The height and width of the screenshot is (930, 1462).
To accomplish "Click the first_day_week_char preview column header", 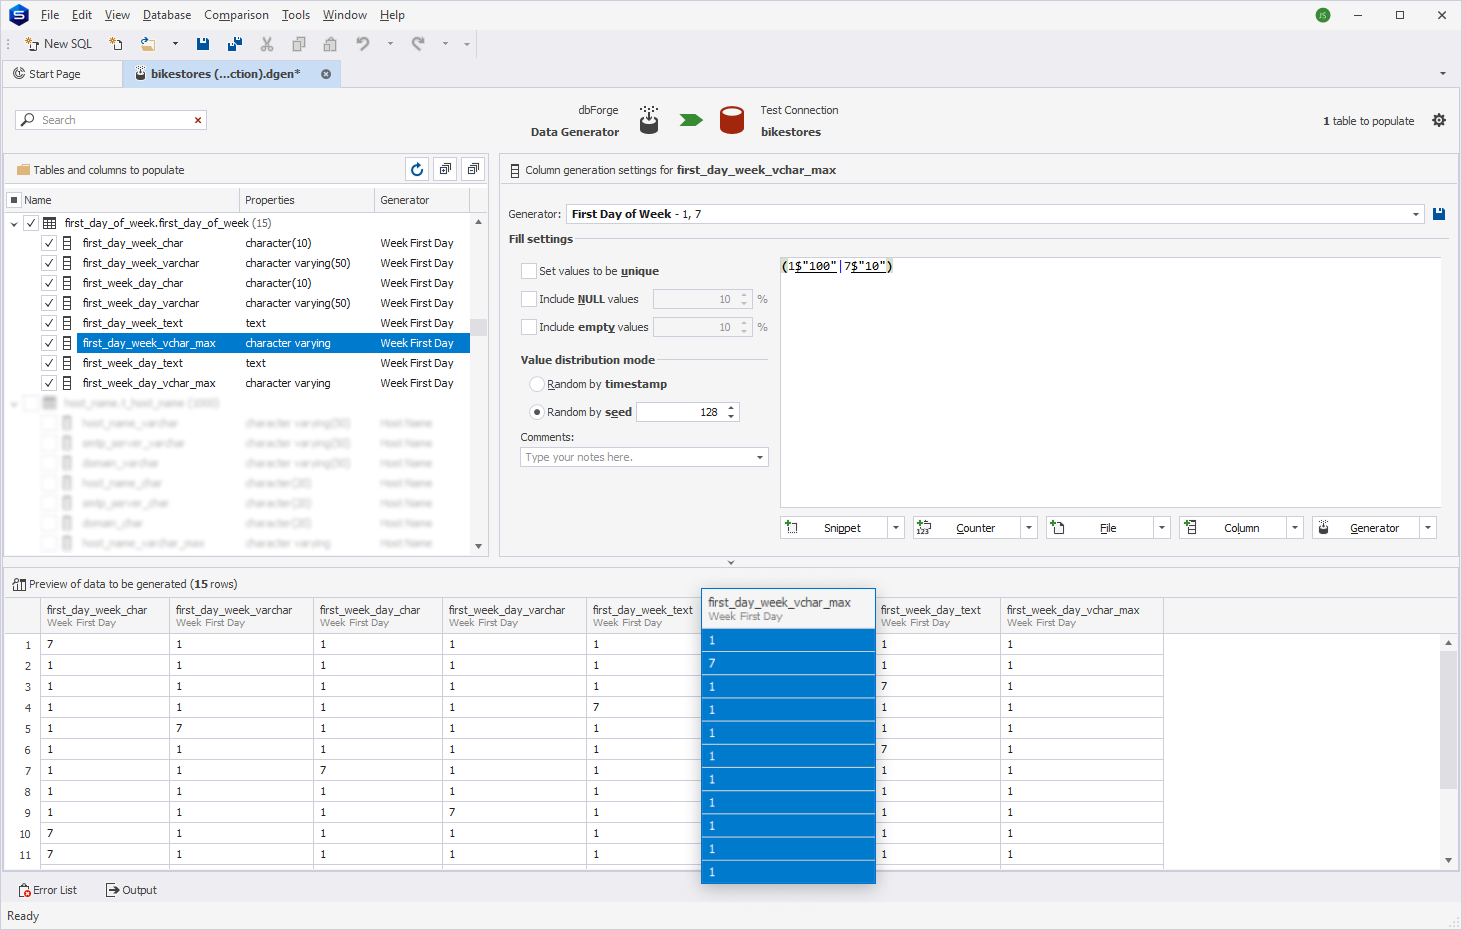I will [106, 615].
